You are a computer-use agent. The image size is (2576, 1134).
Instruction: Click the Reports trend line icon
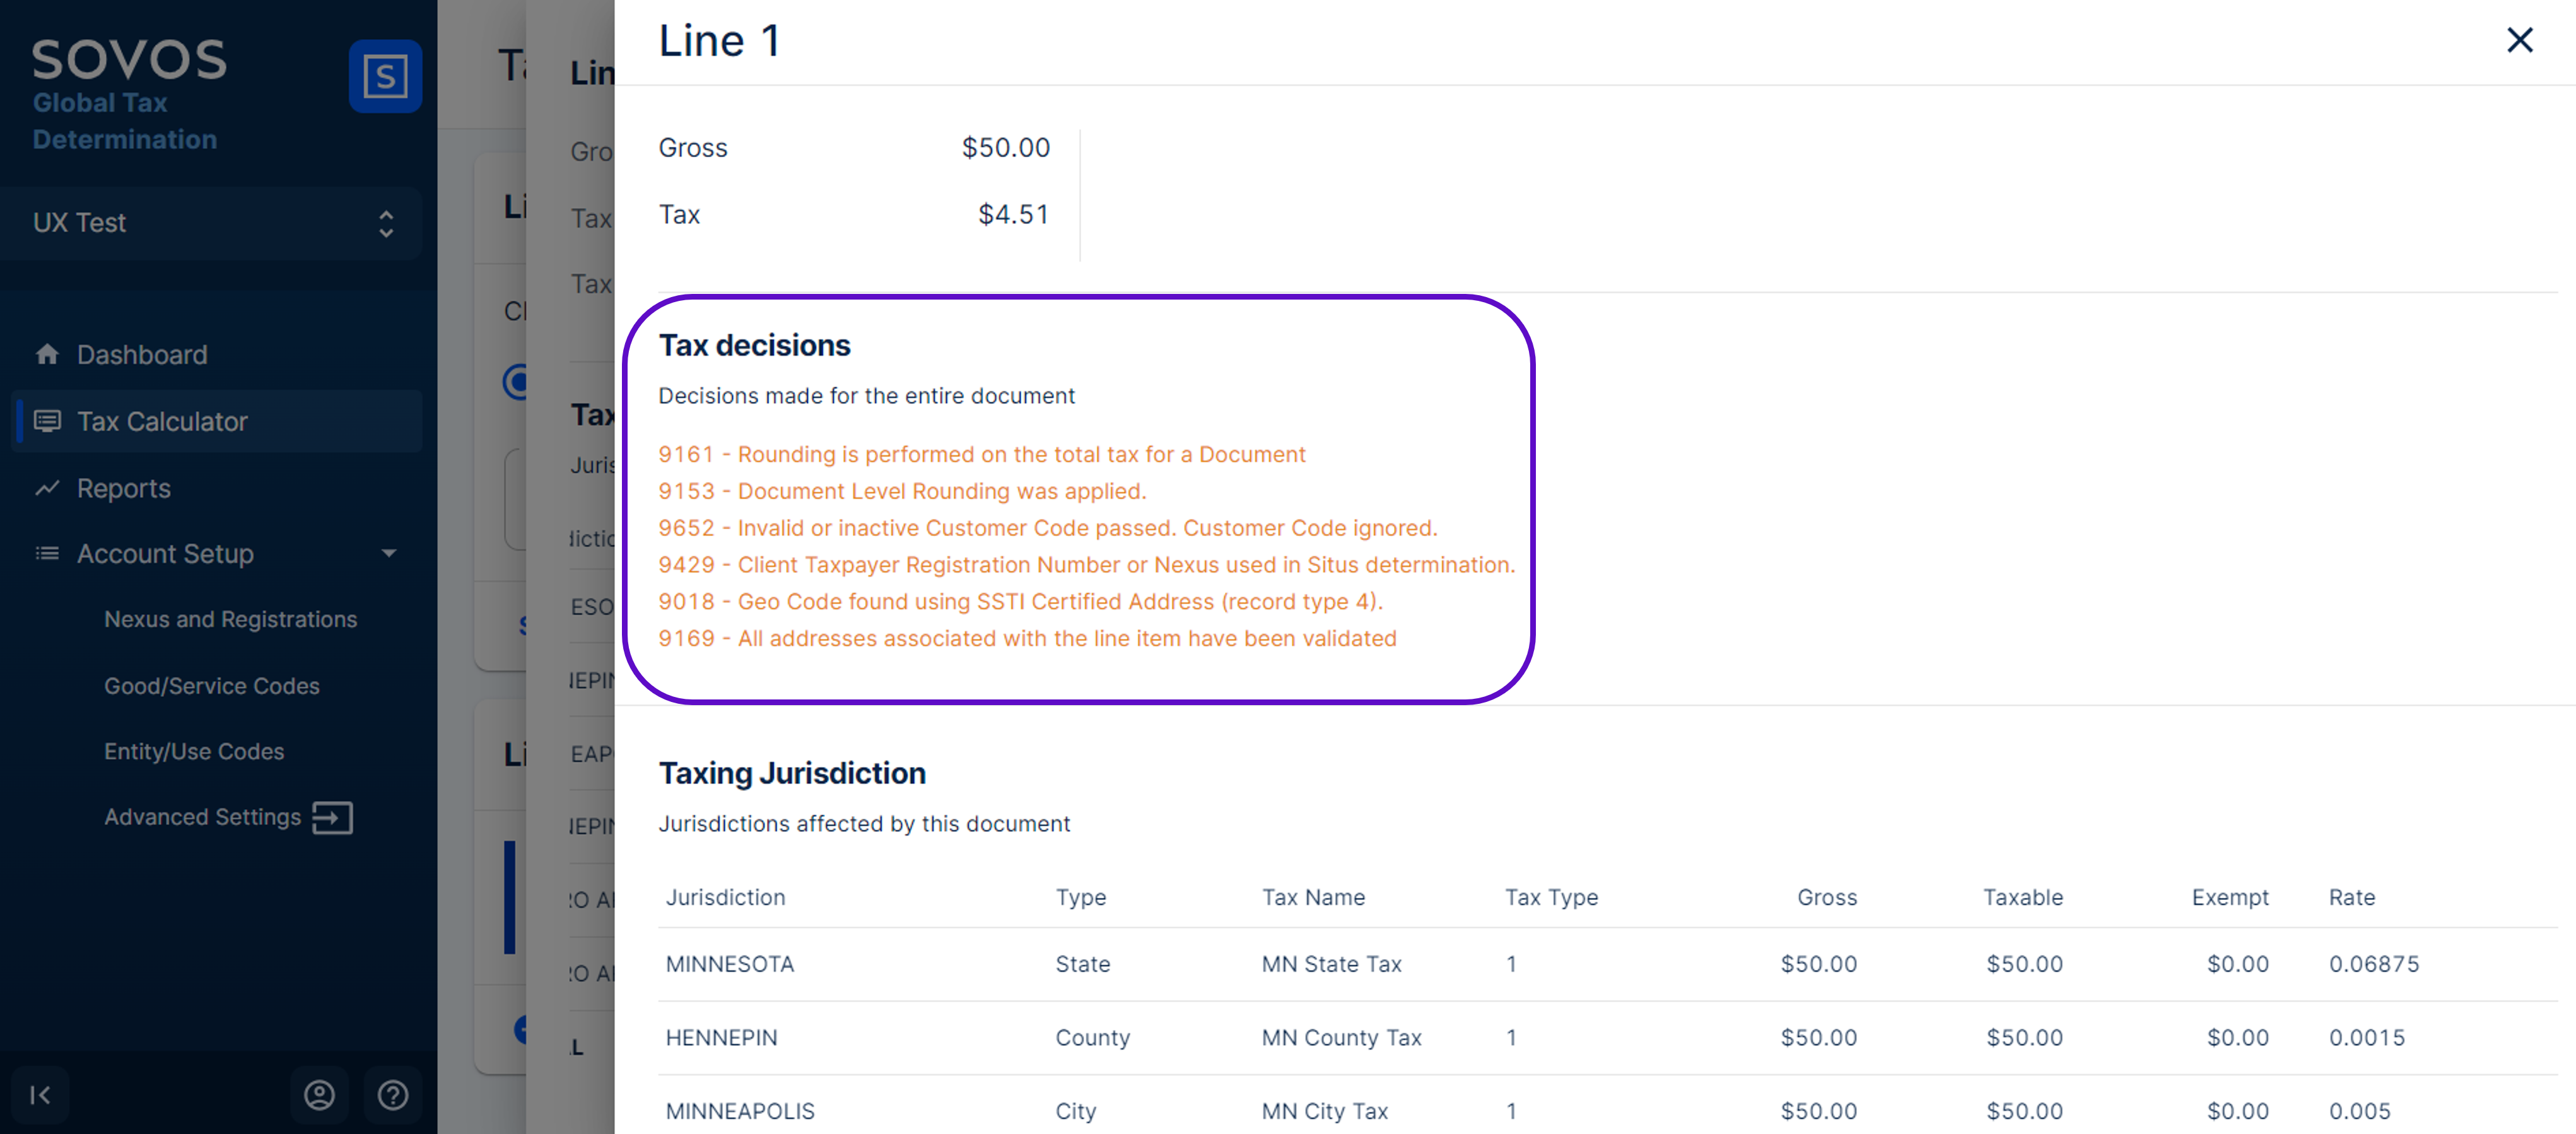[x=47, y=488]
